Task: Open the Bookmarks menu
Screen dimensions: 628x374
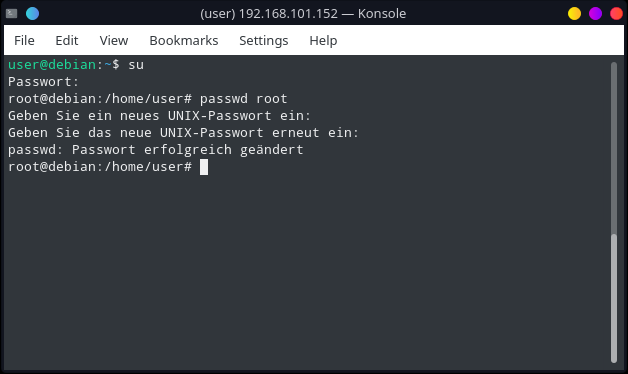Action: [184, 40]
